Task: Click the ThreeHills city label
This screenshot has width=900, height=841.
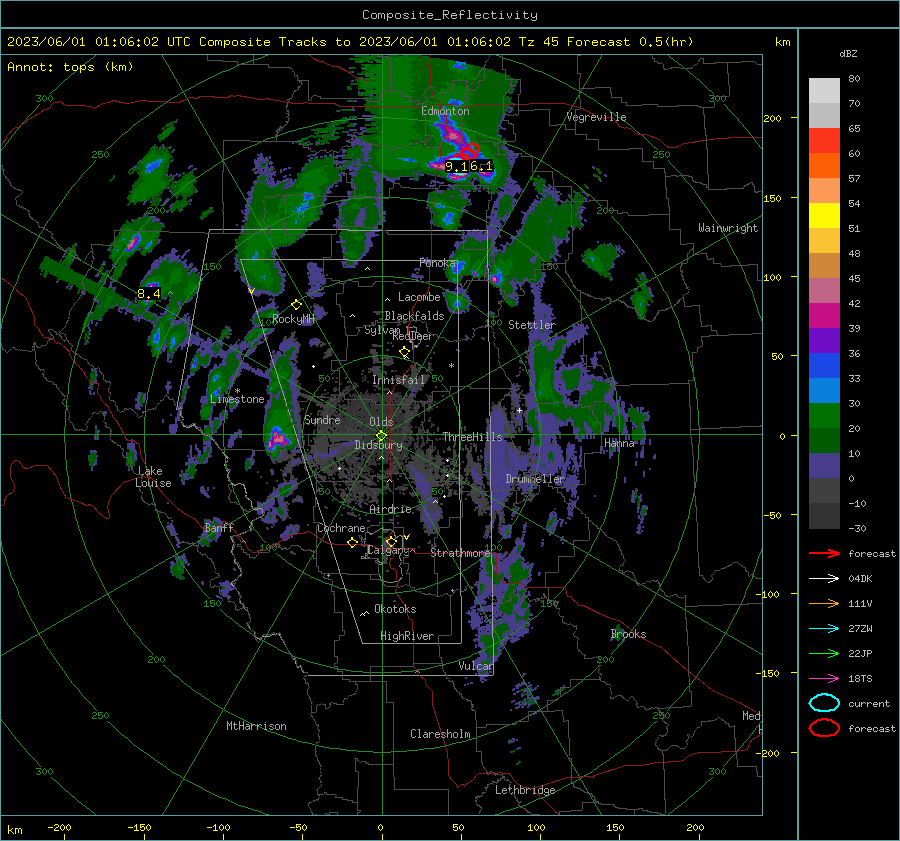Action: click(472, 437)
